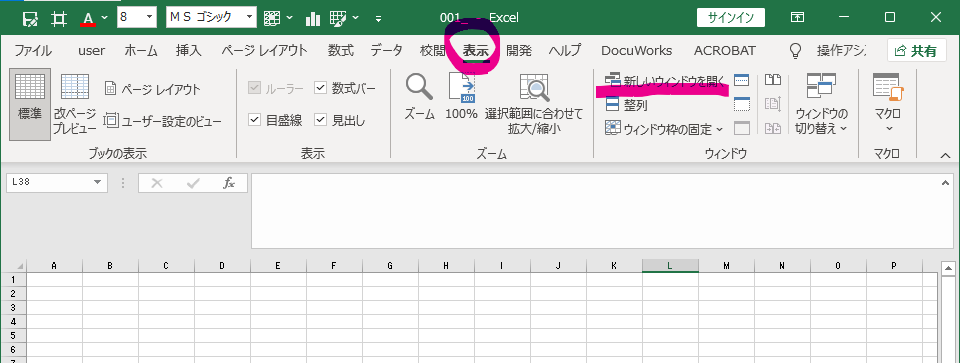Open the font size 8 dropdown
Screen dimensions: 960x363
pyautogui.click(x=150, y=18)
